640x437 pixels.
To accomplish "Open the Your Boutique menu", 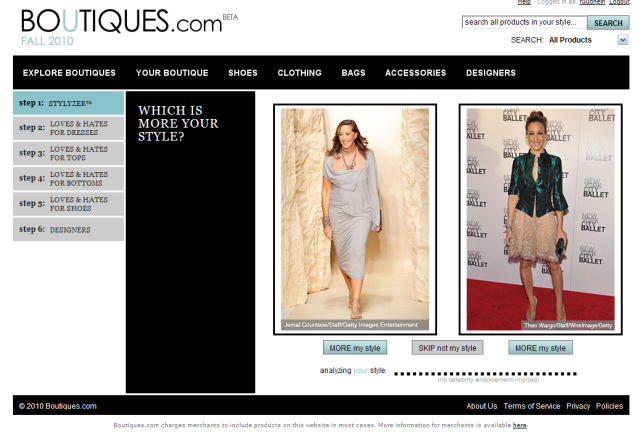I will (172, 73).
